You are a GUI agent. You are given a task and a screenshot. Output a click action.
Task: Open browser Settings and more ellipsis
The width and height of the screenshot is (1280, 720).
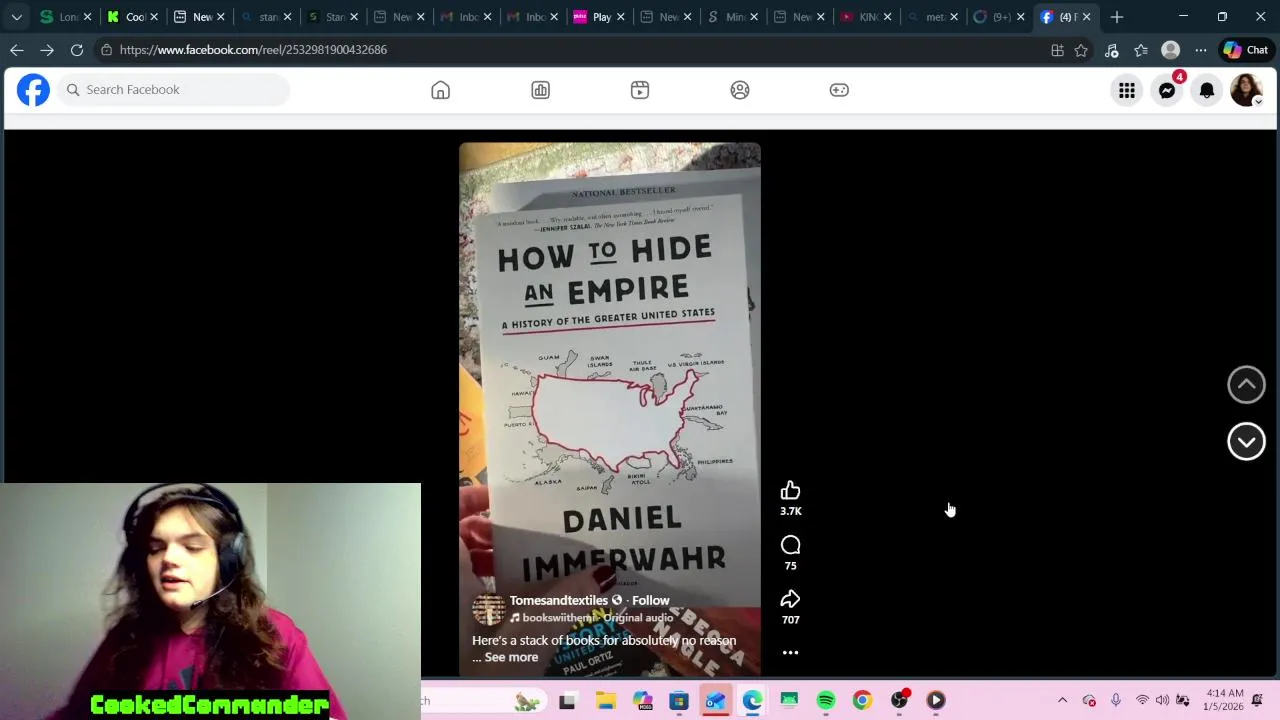click(x=1201, y=50)
